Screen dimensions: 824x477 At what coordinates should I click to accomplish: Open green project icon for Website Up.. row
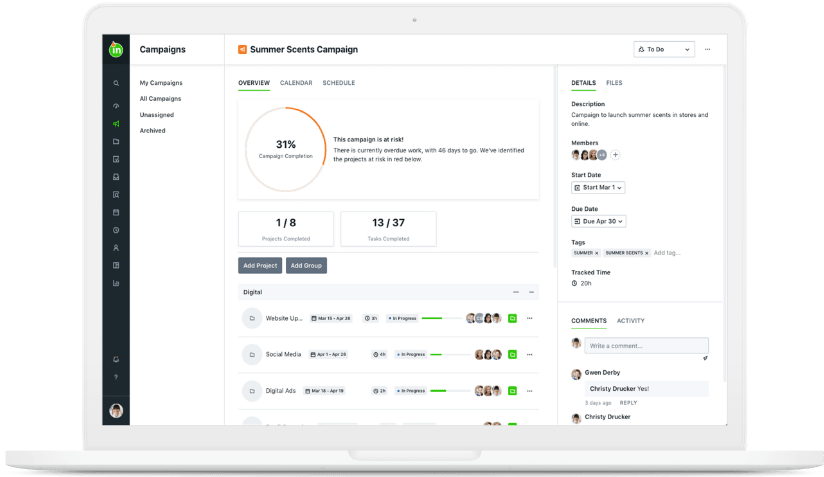[x=512, y=318]
